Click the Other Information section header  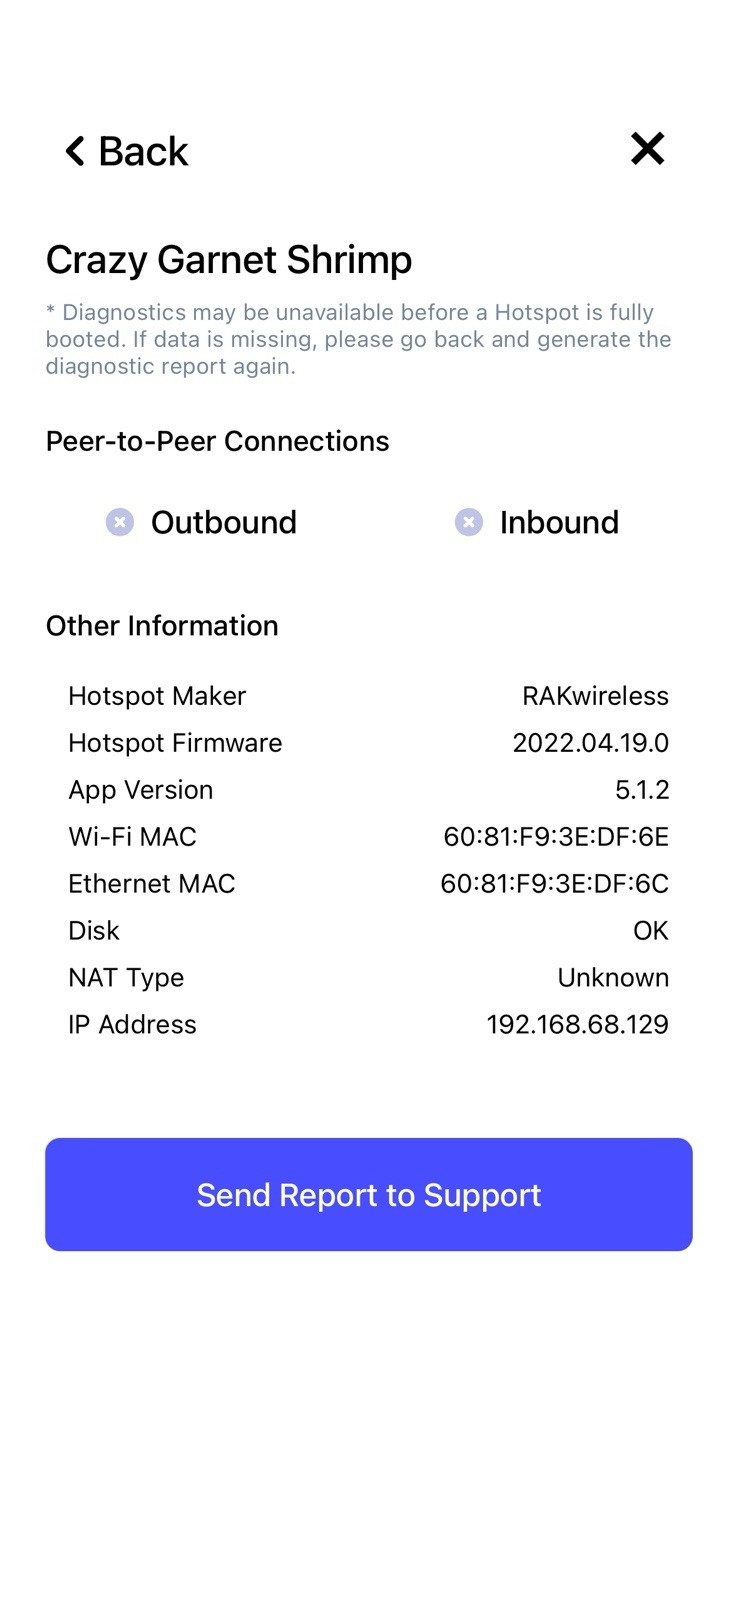click(x=162, y=626)
